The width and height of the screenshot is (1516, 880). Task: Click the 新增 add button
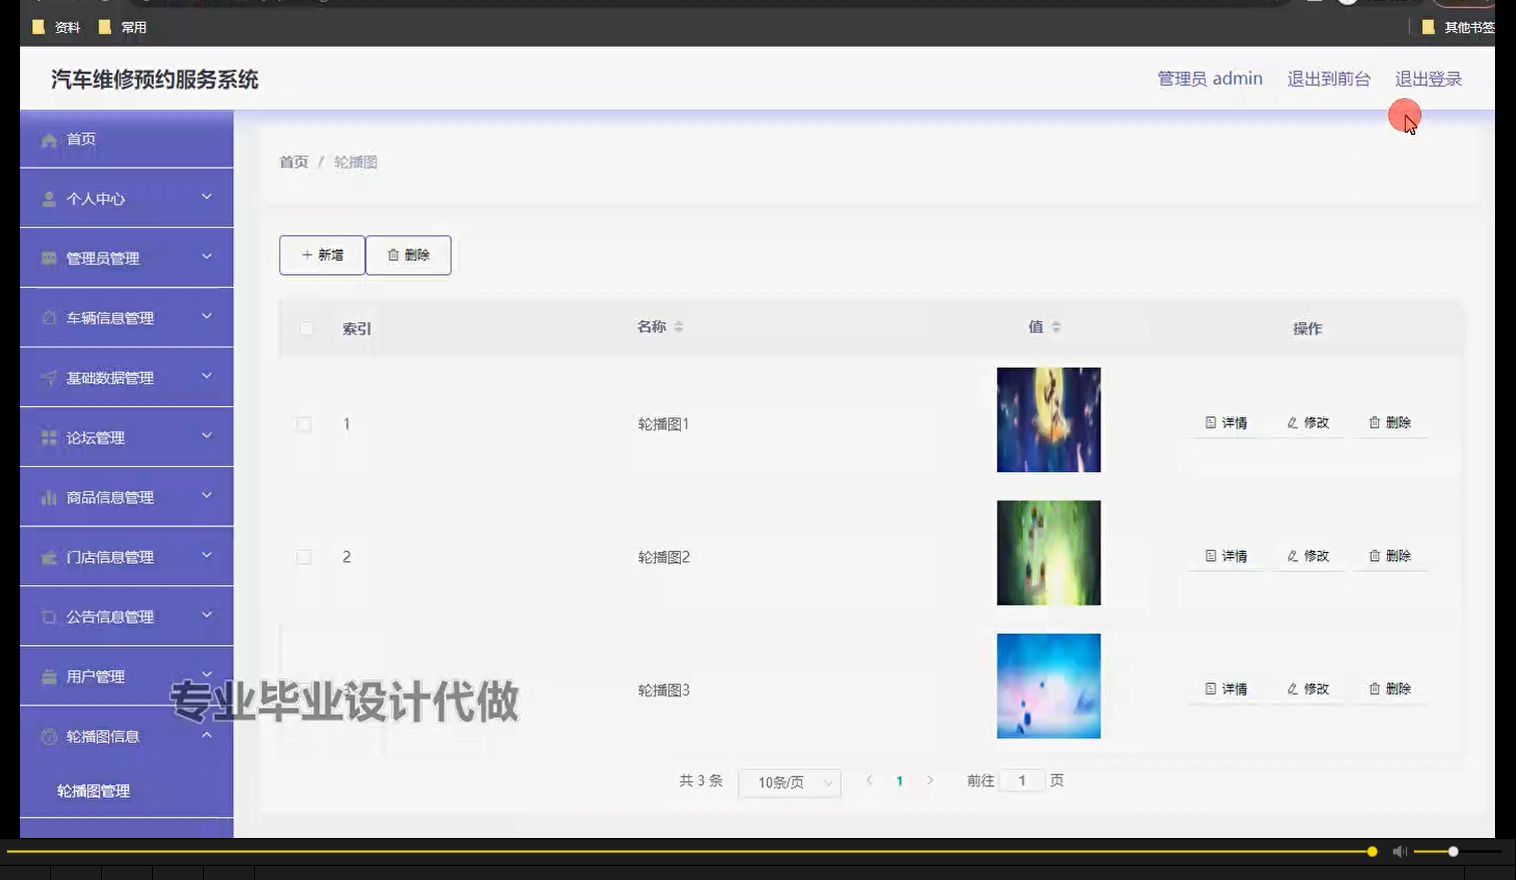322,255
